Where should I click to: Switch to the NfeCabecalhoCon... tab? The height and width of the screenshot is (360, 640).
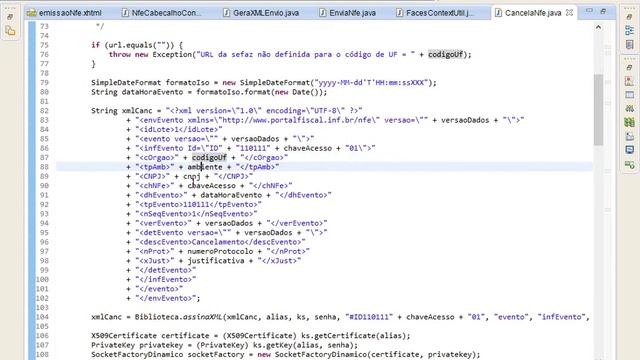[x=162, y=13]
